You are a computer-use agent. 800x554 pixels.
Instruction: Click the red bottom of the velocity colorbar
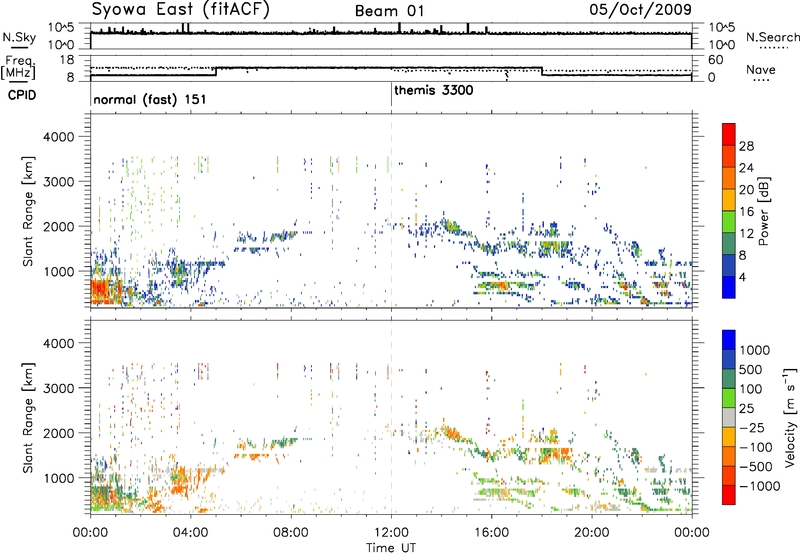729,495
